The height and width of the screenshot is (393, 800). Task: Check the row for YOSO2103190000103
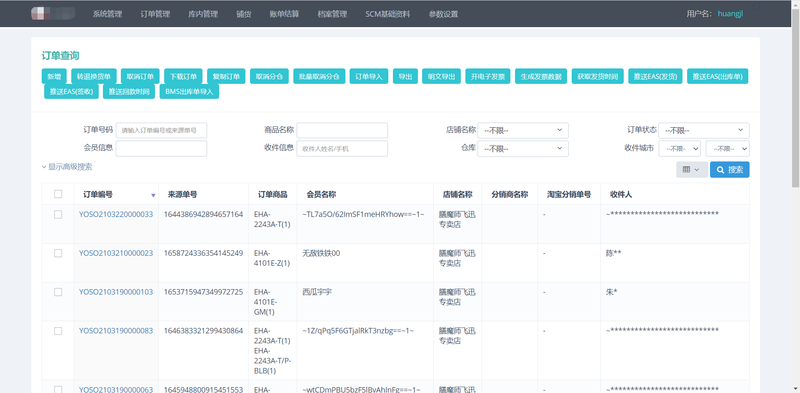(x=58, y=292)
